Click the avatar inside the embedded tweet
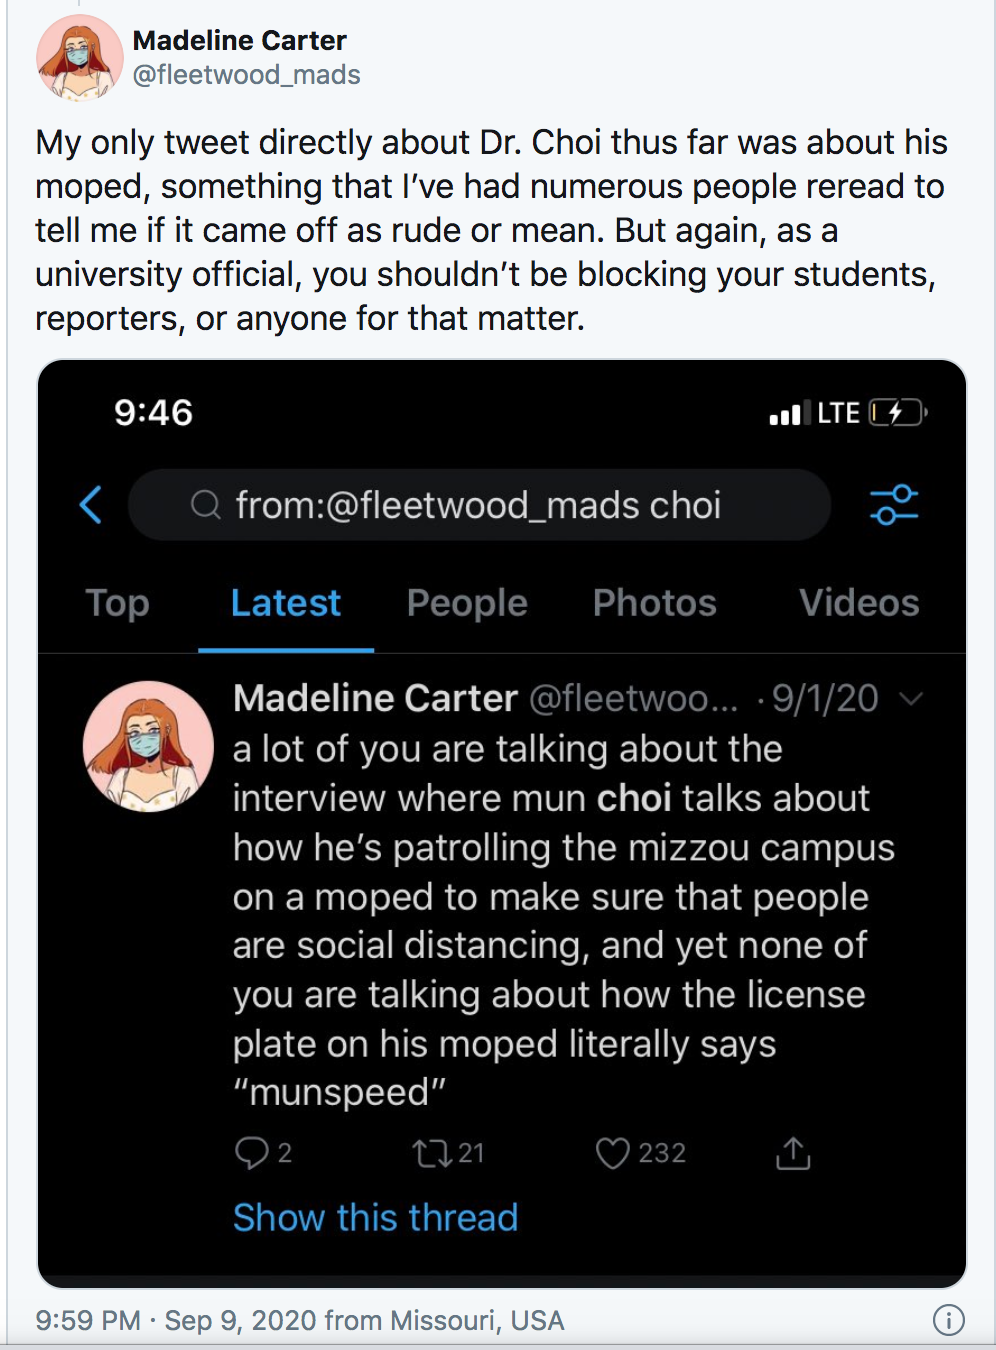 click(148, 746)
